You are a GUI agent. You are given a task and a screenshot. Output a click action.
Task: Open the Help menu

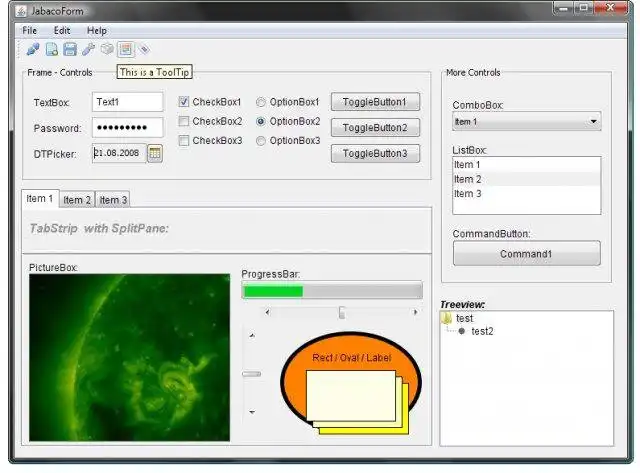pyautogui.click(x=97, y=31)
